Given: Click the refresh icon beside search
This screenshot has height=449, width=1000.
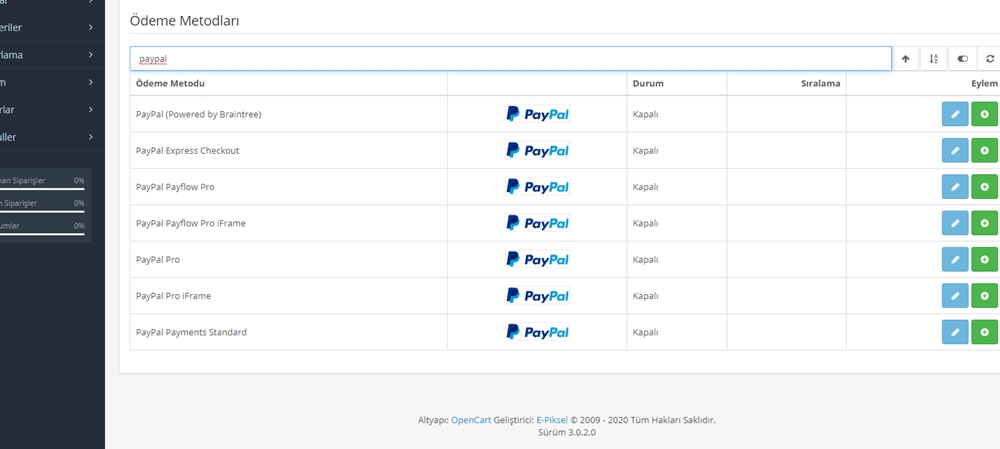Looking at the screenshot, I should [989, 59].
